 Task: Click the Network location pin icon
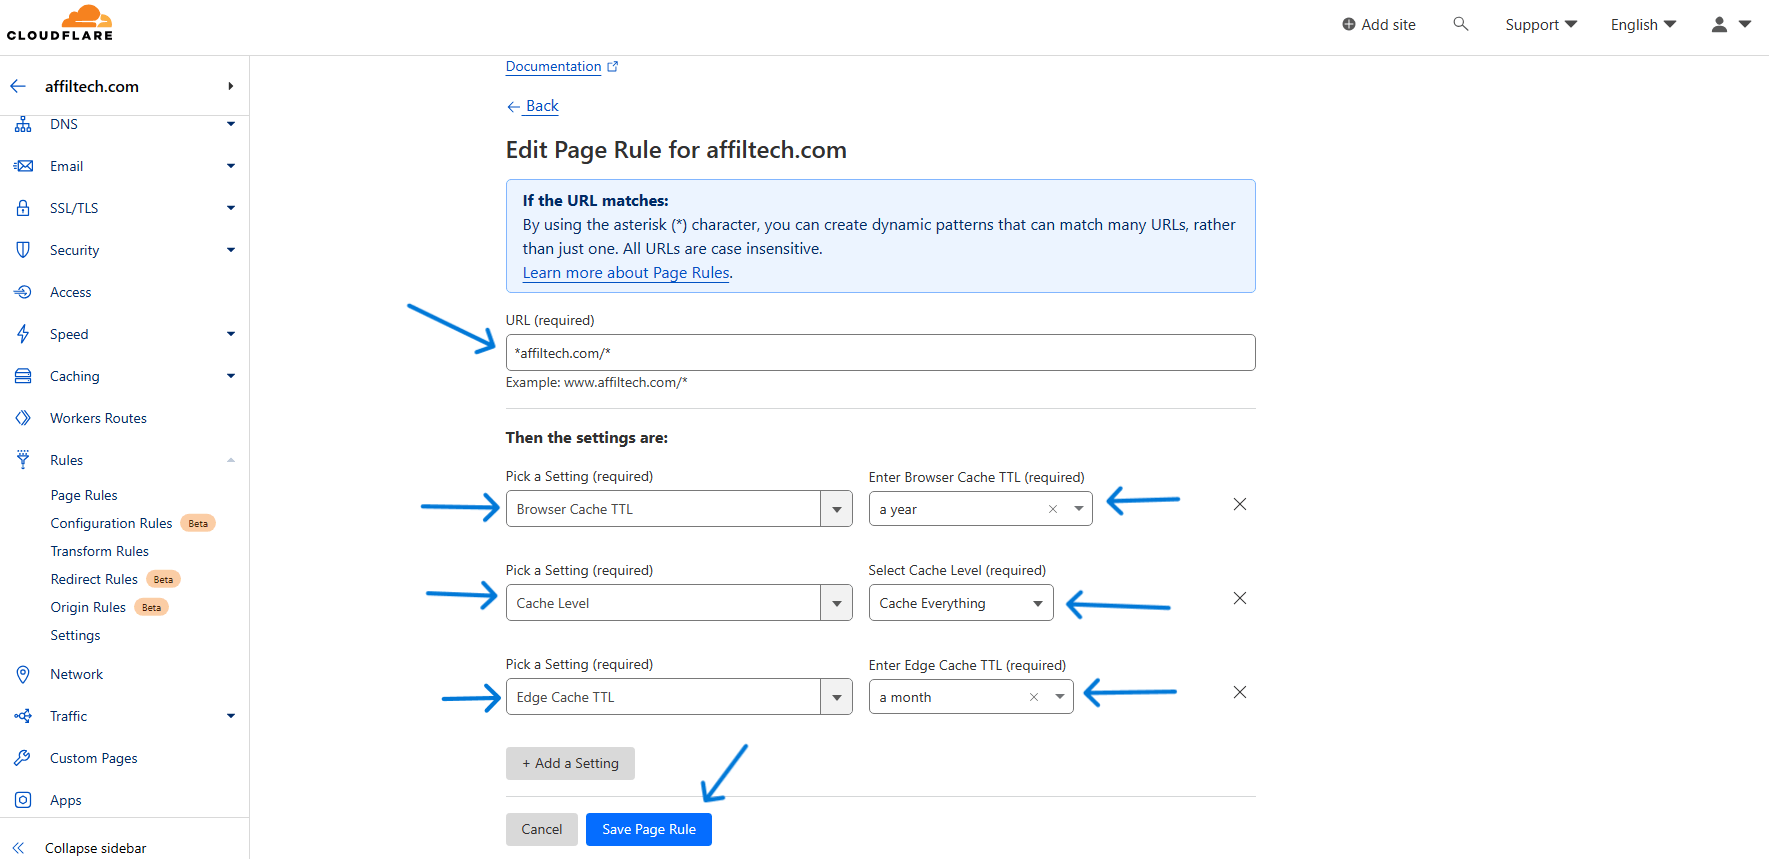pyautogui.click(x=23, y=674)
